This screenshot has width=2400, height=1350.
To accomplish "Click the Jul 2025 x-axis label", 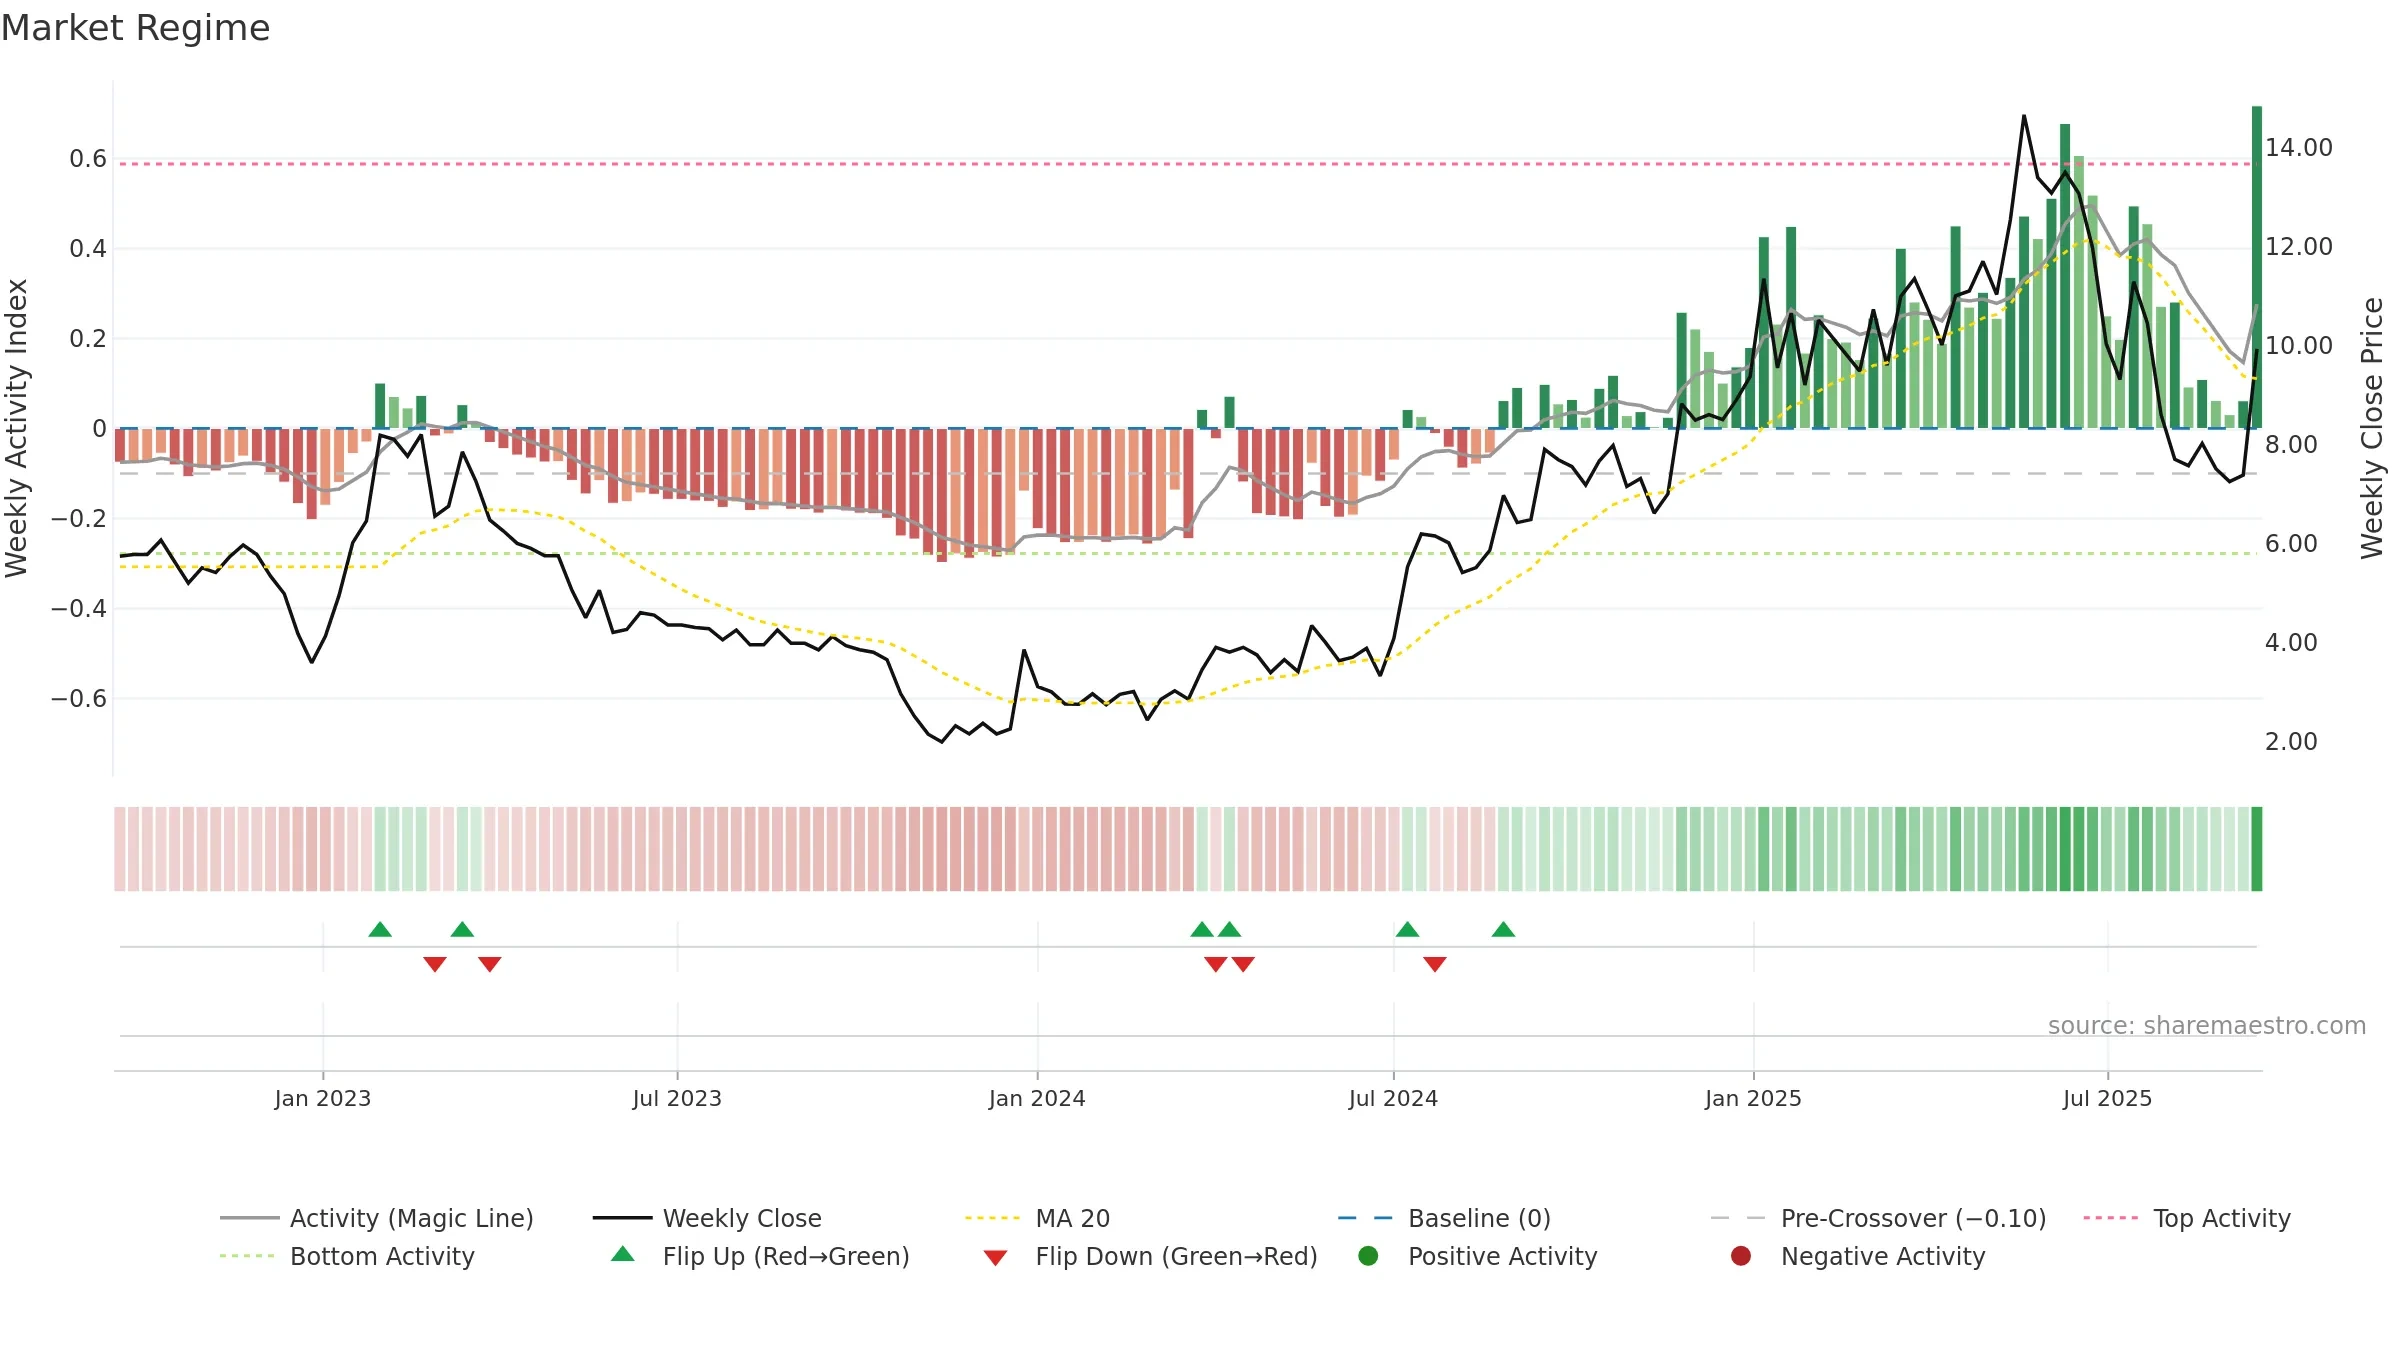I will (2107, 1099).
